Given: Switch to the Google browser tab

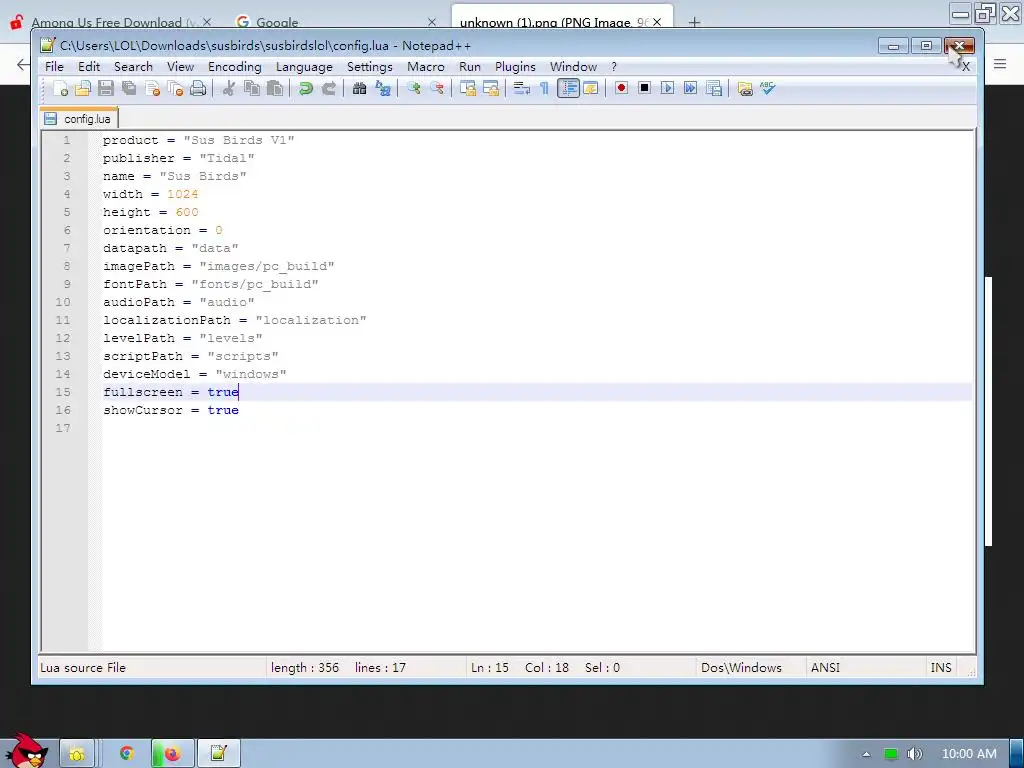Looking at the screenshot, I should pyautogui.click(x=333, y=22).
